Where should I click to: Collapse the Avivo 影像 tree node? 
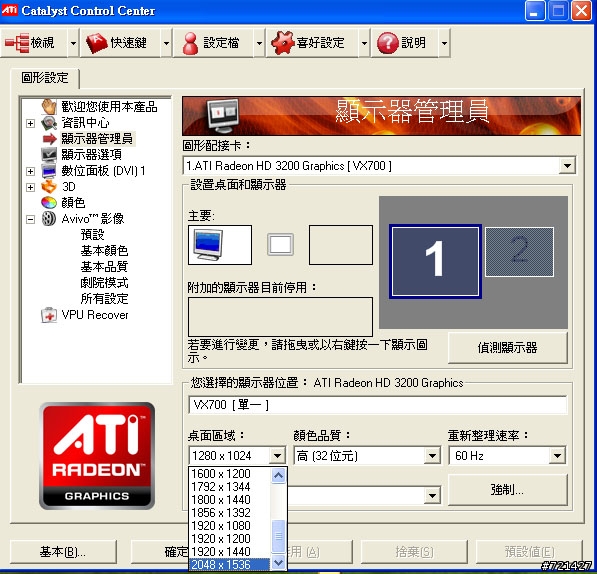[30, 219]
